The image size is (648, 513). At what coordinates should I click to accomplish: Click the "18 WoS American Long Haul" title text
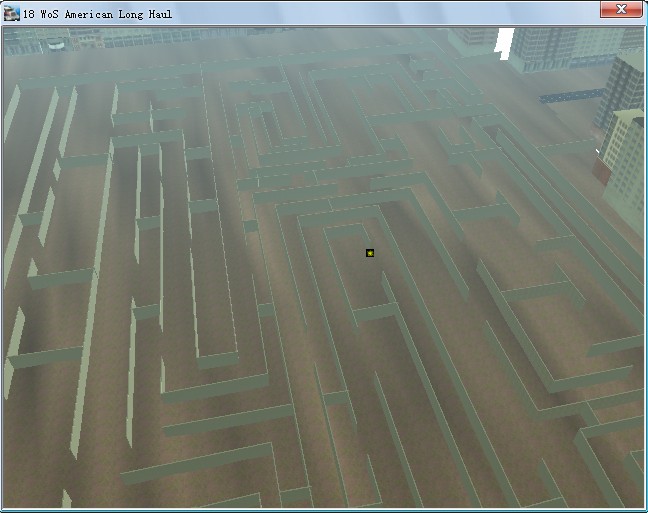pos(98,14)
